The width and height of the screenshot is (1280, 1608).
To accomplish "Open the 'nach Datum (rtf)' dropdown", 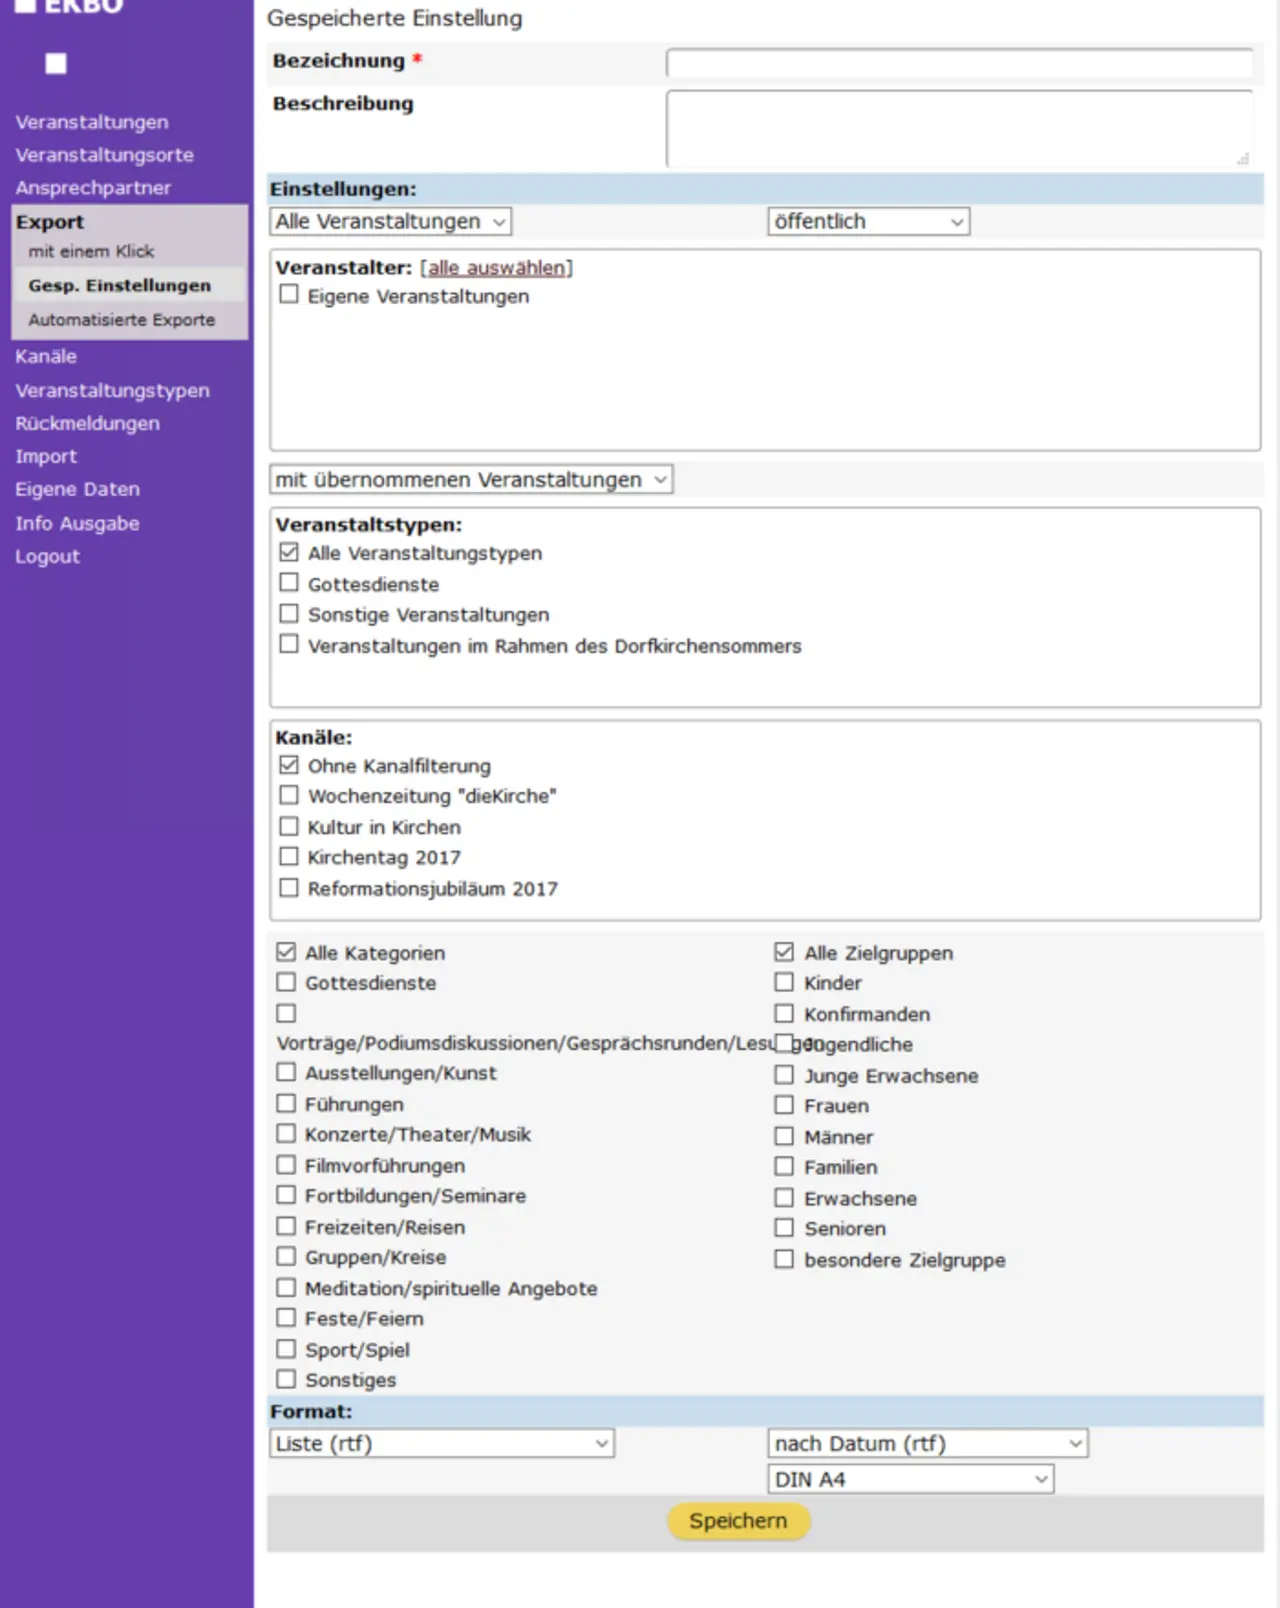I will point(928,1444).
